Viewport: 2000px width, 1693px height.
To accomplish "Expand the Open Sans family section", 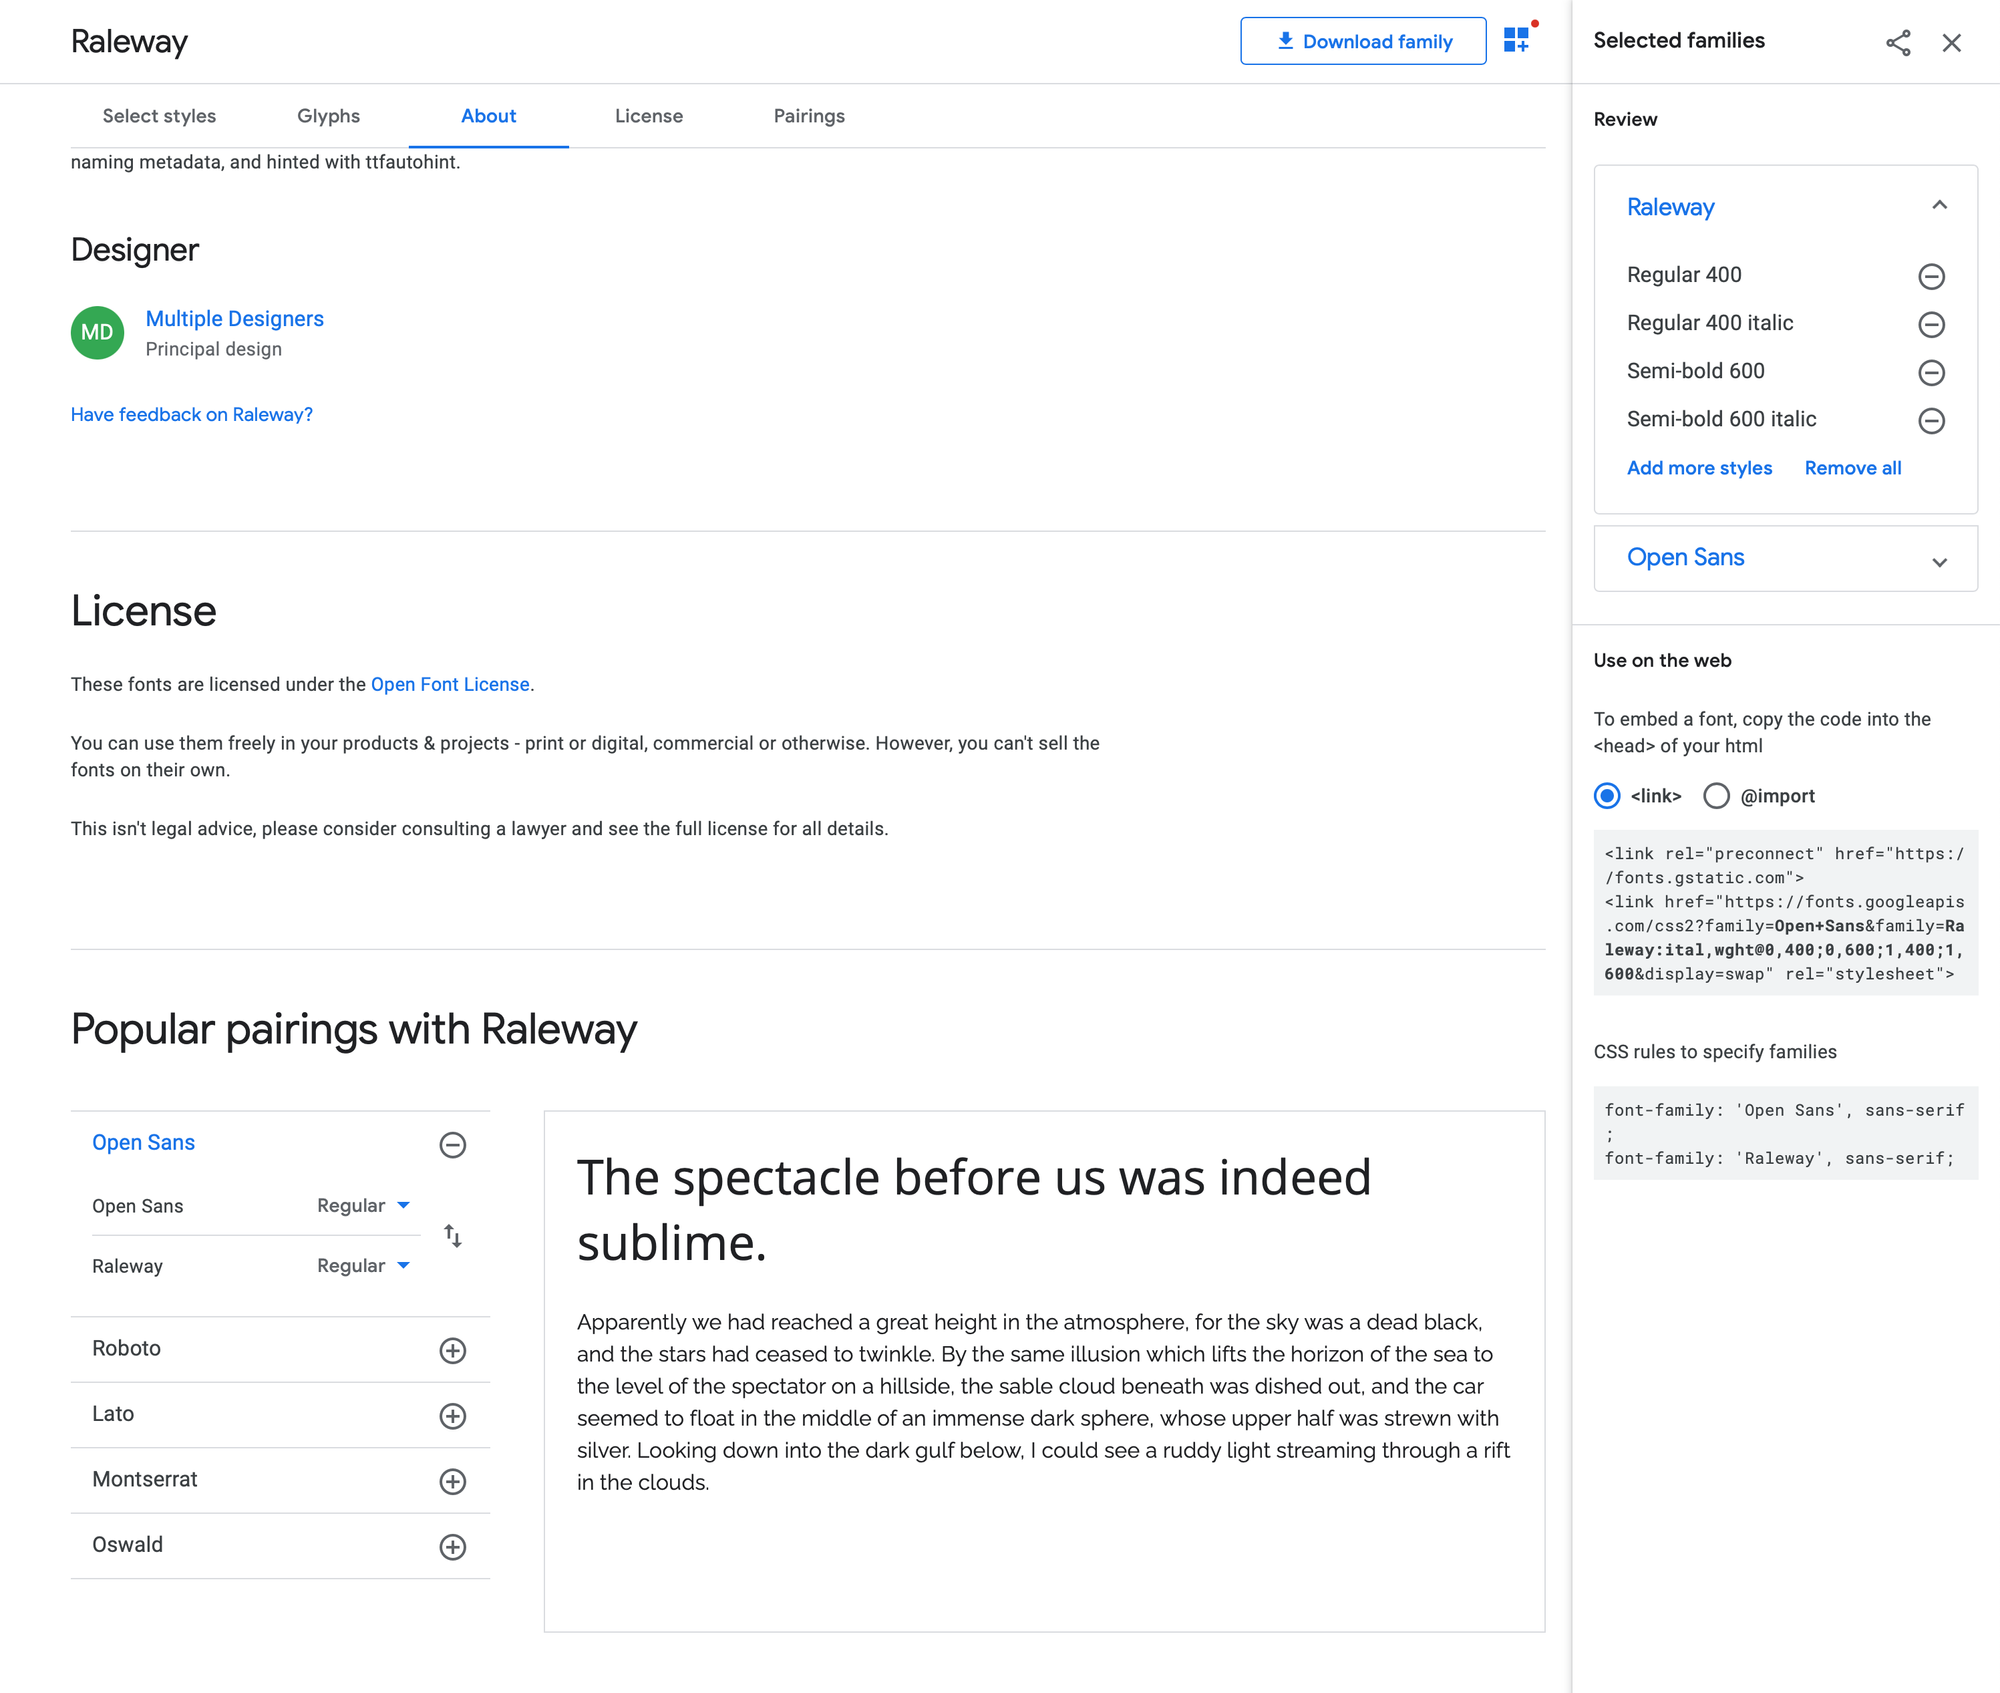I will (x=1939, y=561).
